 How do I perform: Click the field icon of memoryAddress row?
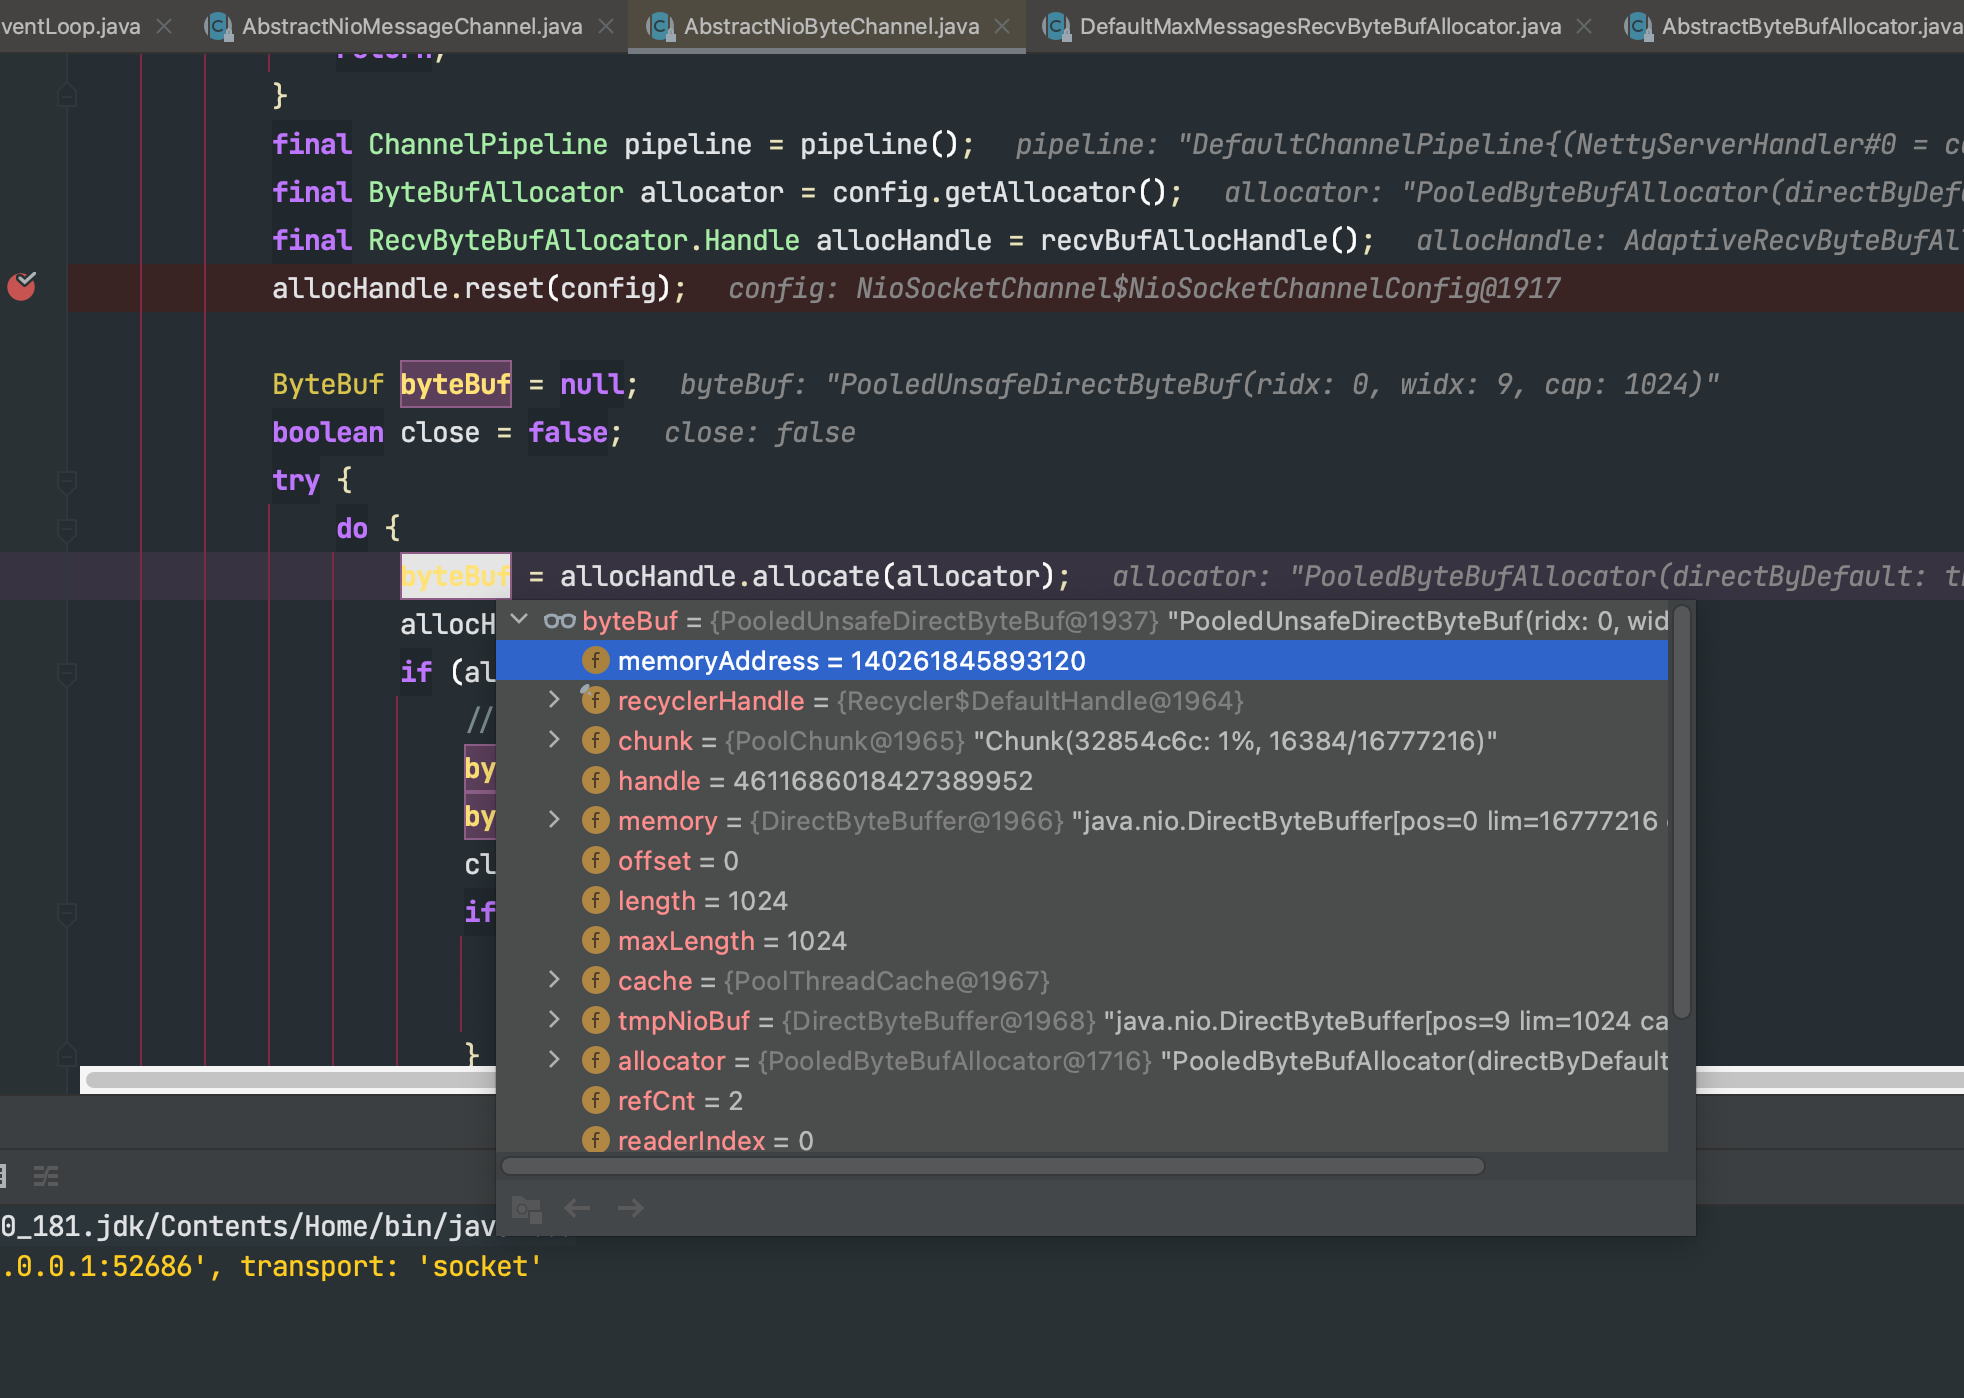(595, 660)
